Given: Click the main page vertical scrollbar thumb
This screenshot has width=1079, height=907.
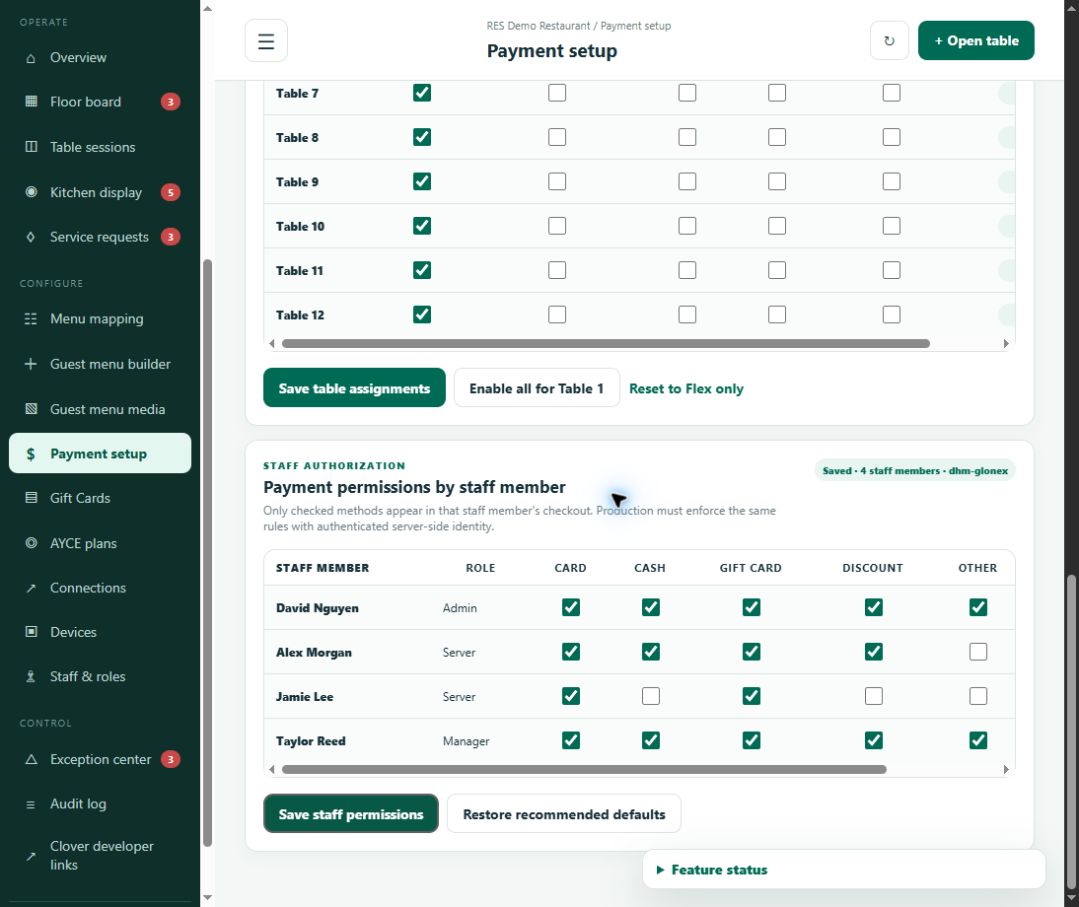Looking at the screenshot, I should 1071,733.
